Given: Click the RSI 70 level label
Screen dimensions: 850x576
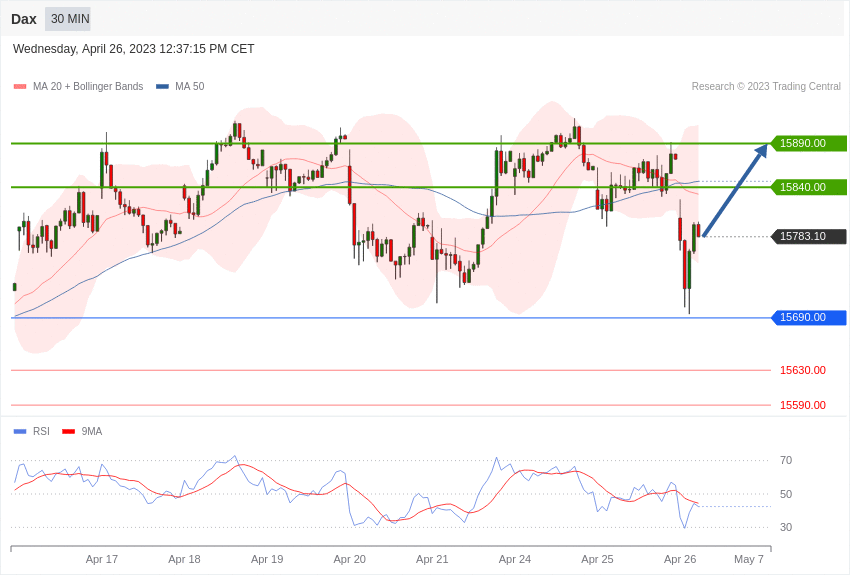Looking at the screenshot, I should pyautogui.click(x=786, y=461).
